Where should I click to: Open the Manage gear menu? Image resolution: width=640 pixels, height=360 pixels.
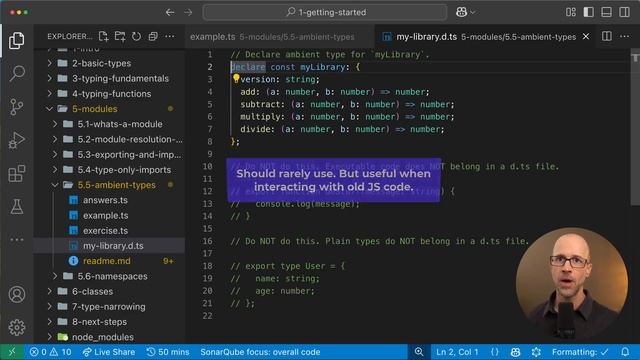point(17,327)
